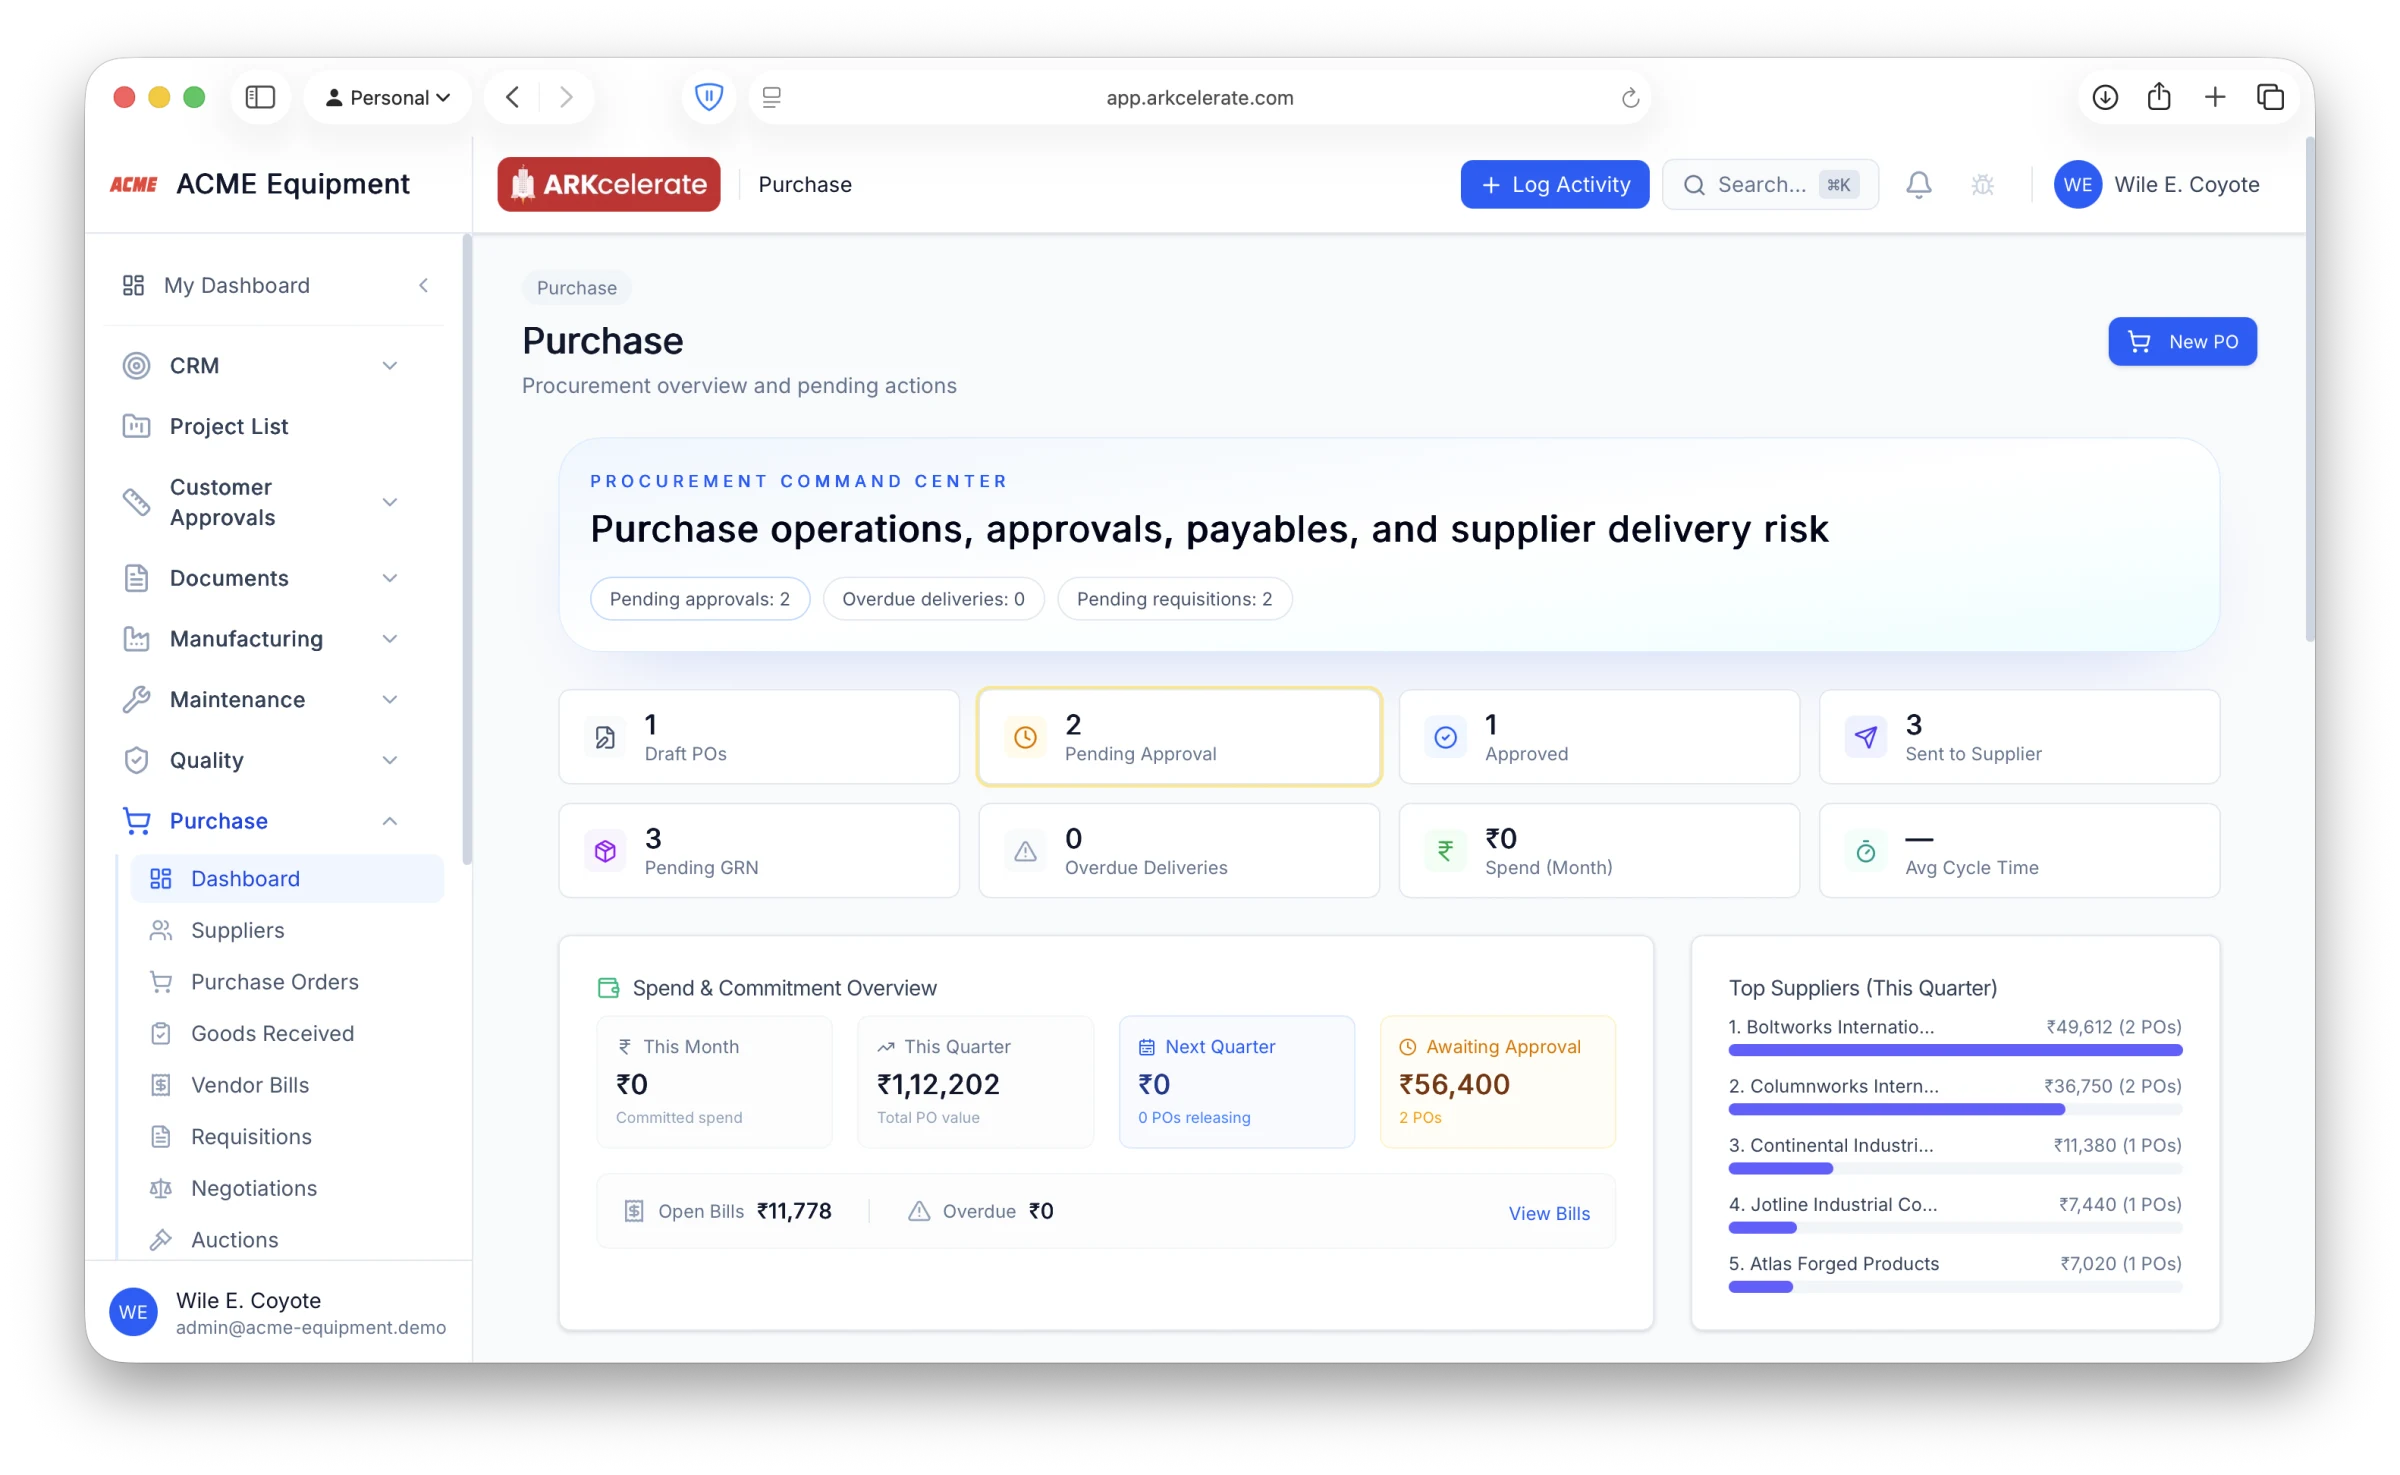Open Purchase Orders submenu item
Screen dimensions: 2400x1475
287,982
